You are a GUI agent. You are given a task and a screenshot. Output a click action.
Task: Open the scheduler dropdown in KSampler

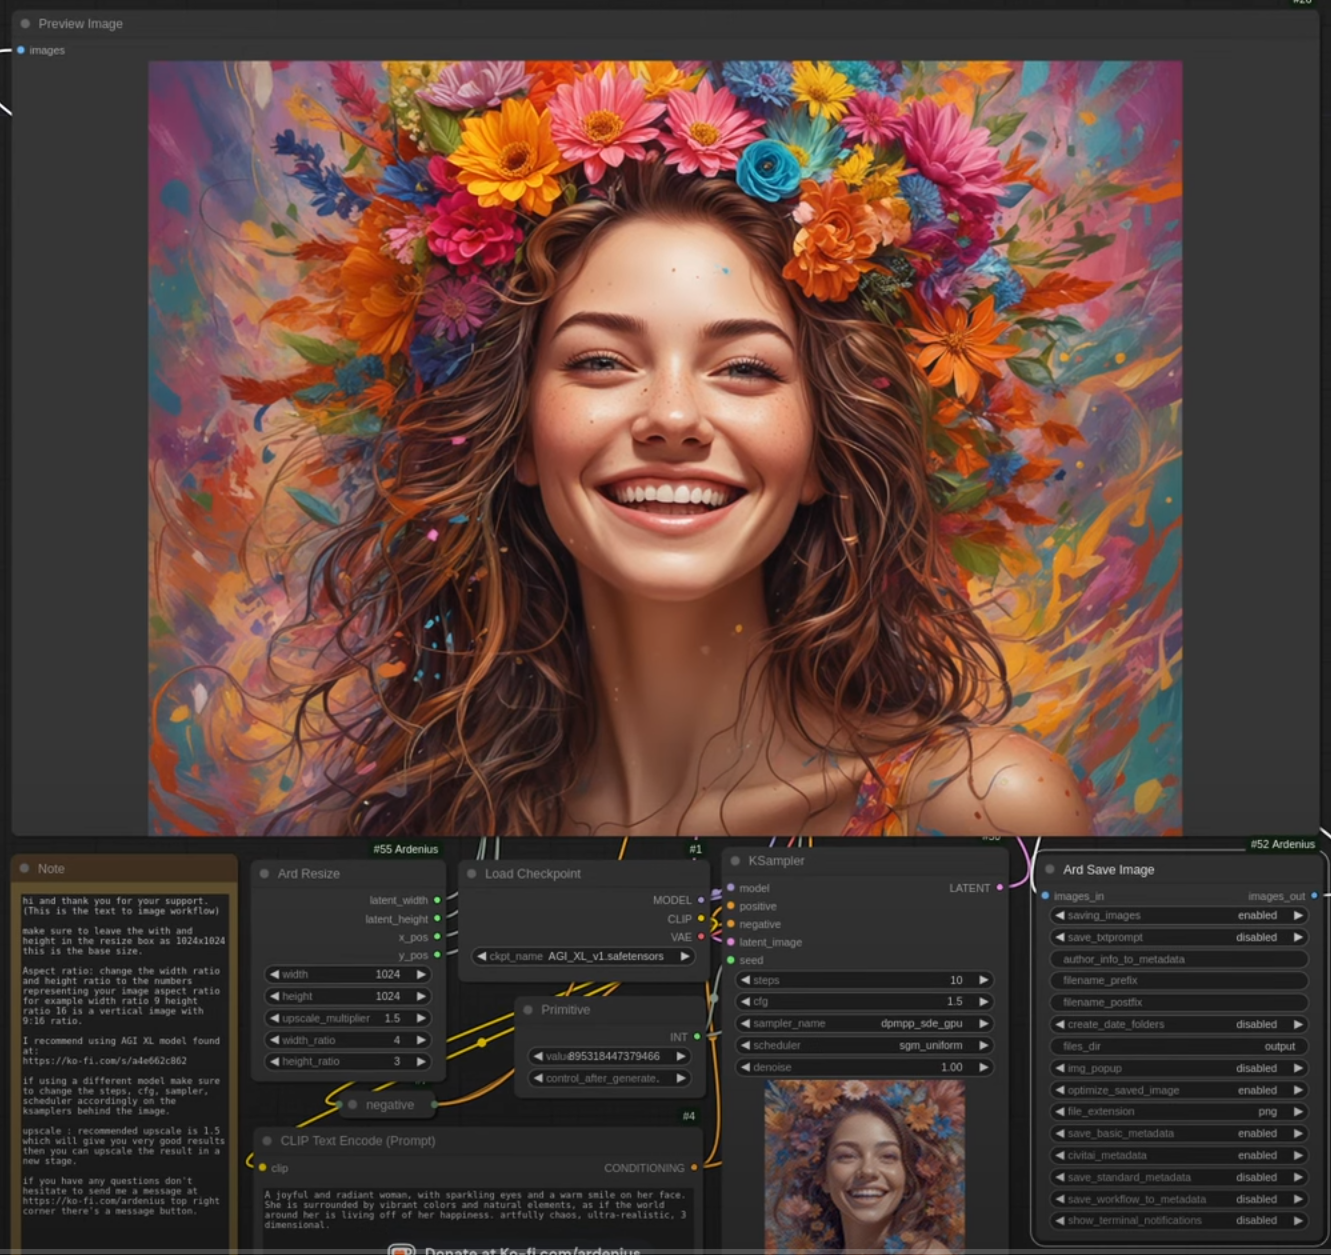tap(864, 1045)
